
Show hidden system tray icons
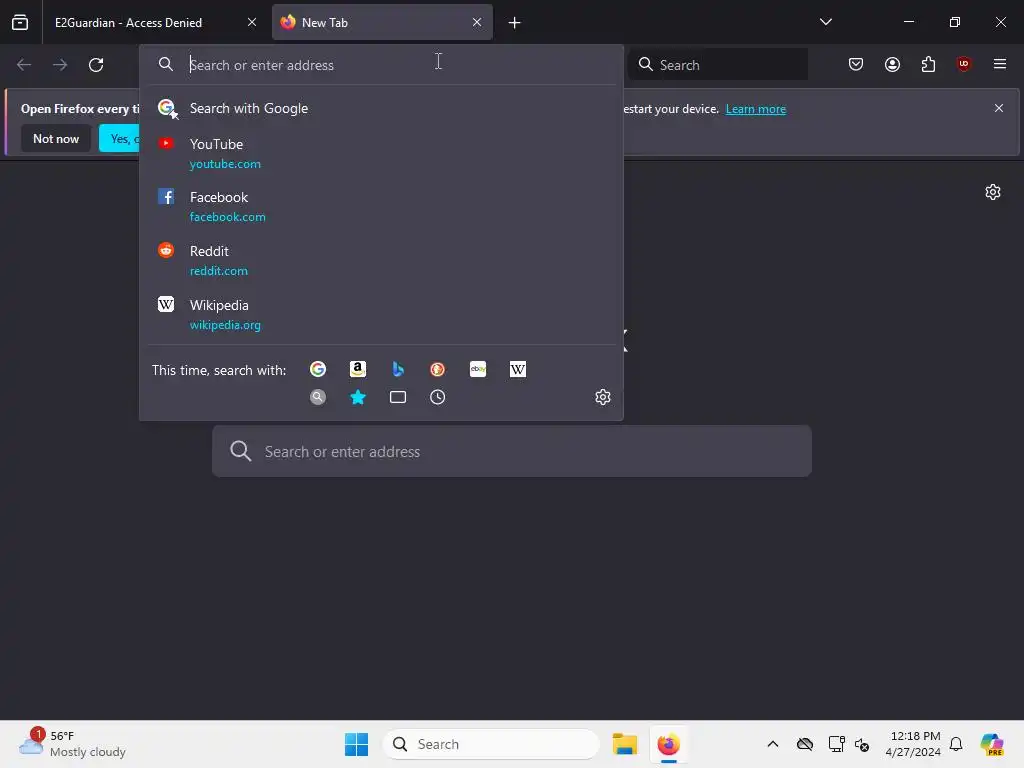[x=773, y=744]
